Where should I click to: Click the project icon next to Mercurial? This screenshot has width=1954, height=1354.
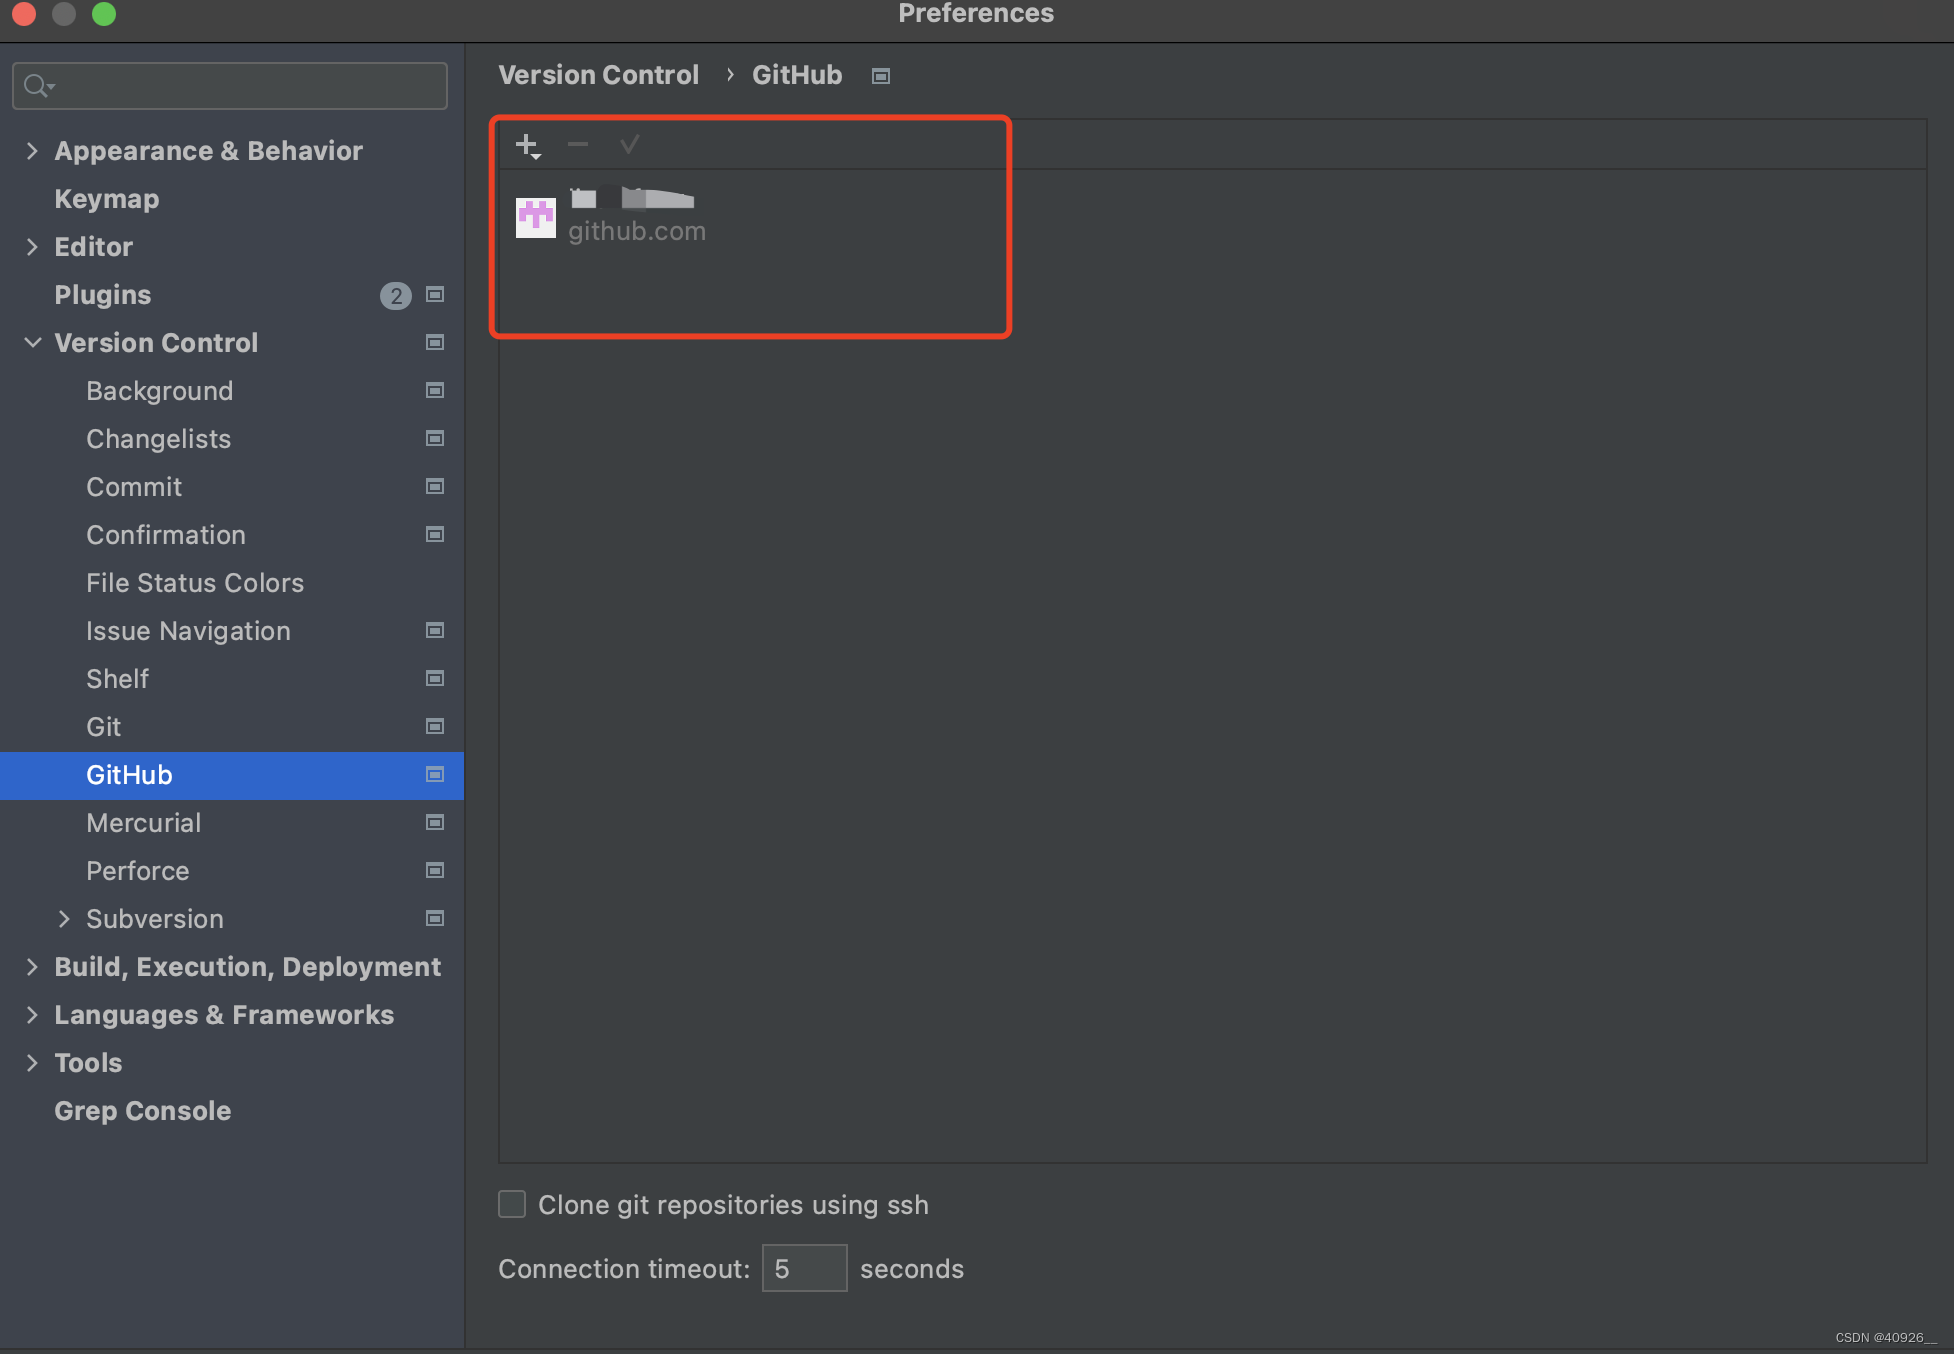click(x=435, y=822)
